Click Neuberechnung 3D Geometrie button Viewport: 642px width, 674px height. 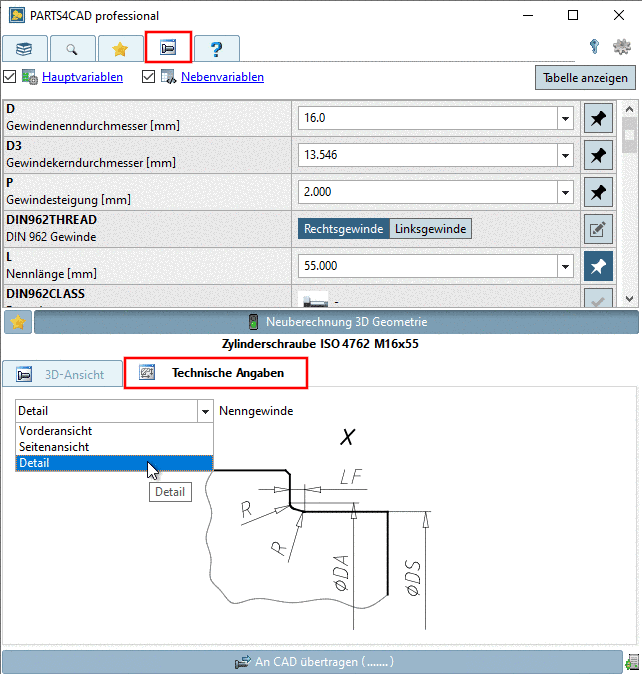tap(336, 322)
